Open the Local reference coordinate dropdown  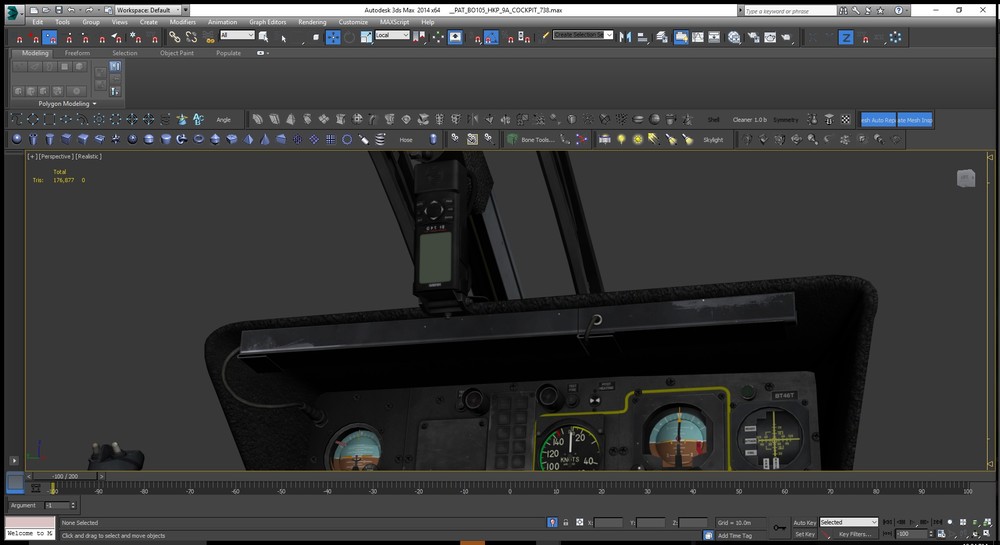click(392, 35)
